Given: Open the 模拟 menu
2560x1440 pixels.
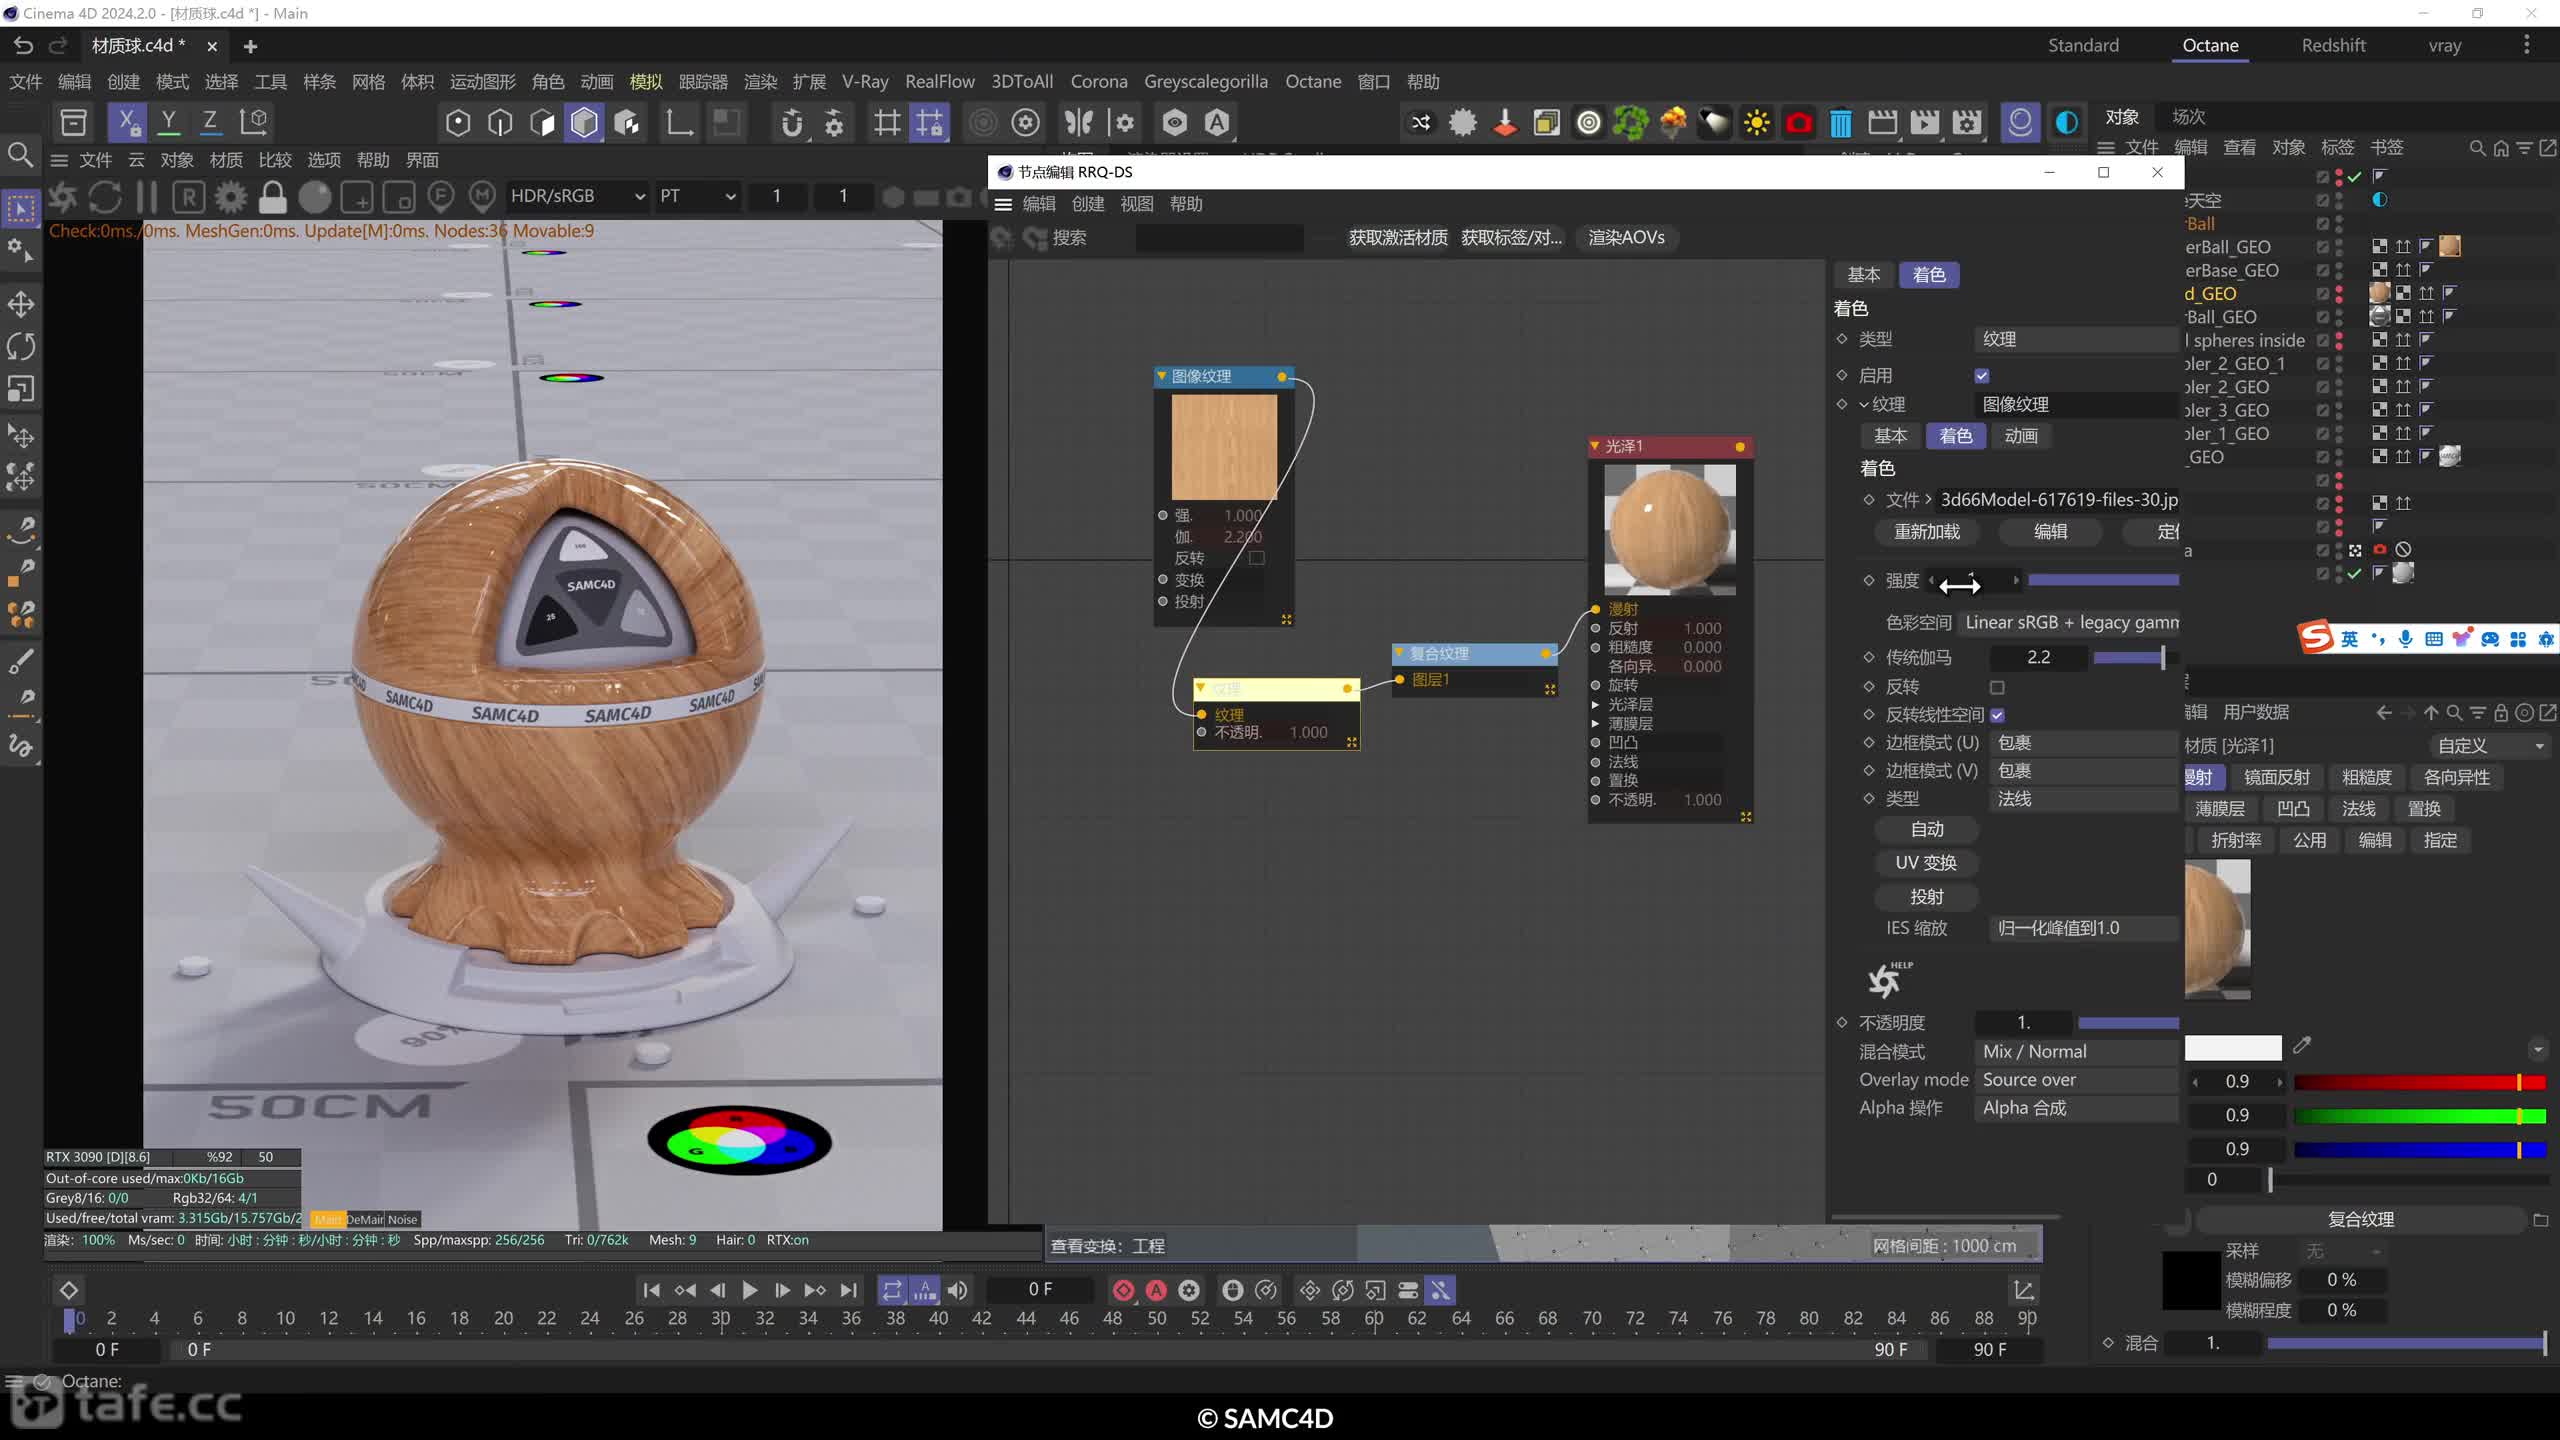Looking at the screenshot, I should 646,82.
